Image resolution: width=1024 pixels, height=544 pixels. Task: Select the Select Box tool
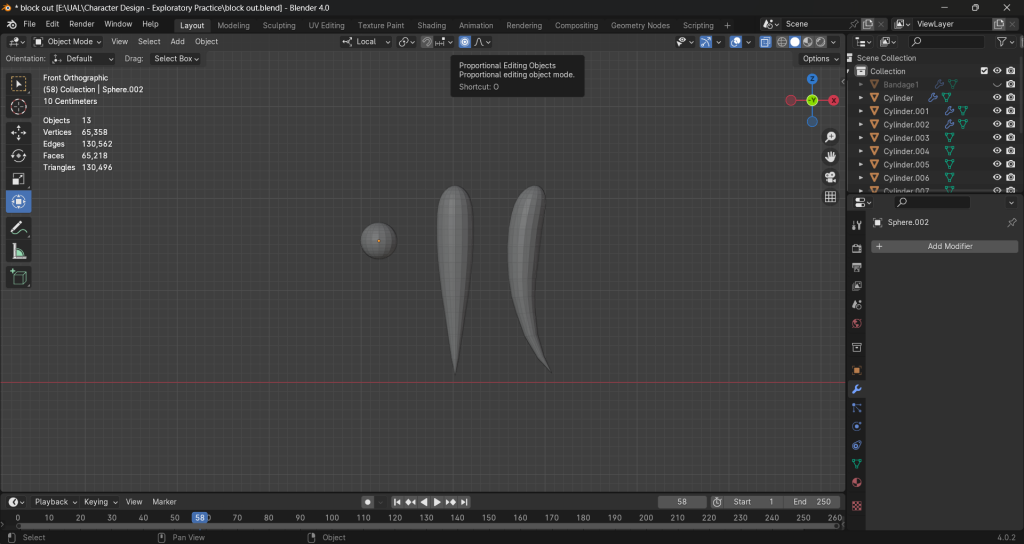18,84
